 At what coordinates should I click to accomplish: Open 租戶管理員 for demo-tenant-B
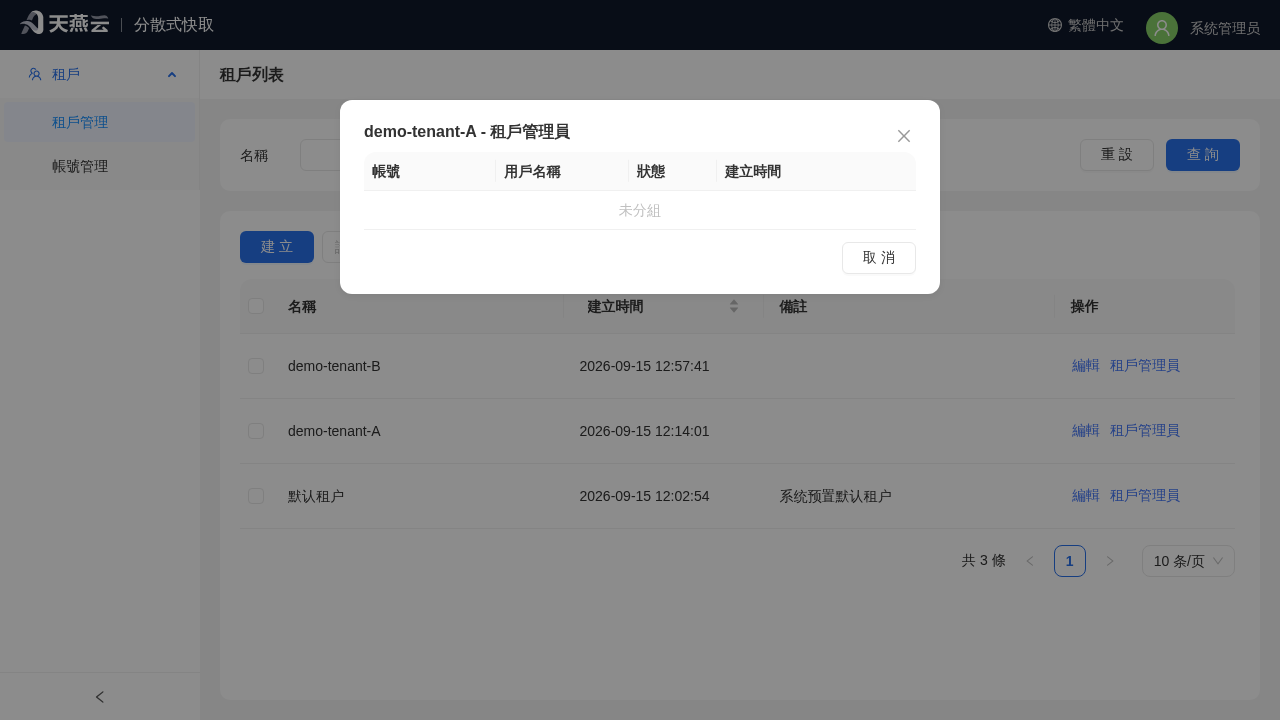(x=1145, y=366)
